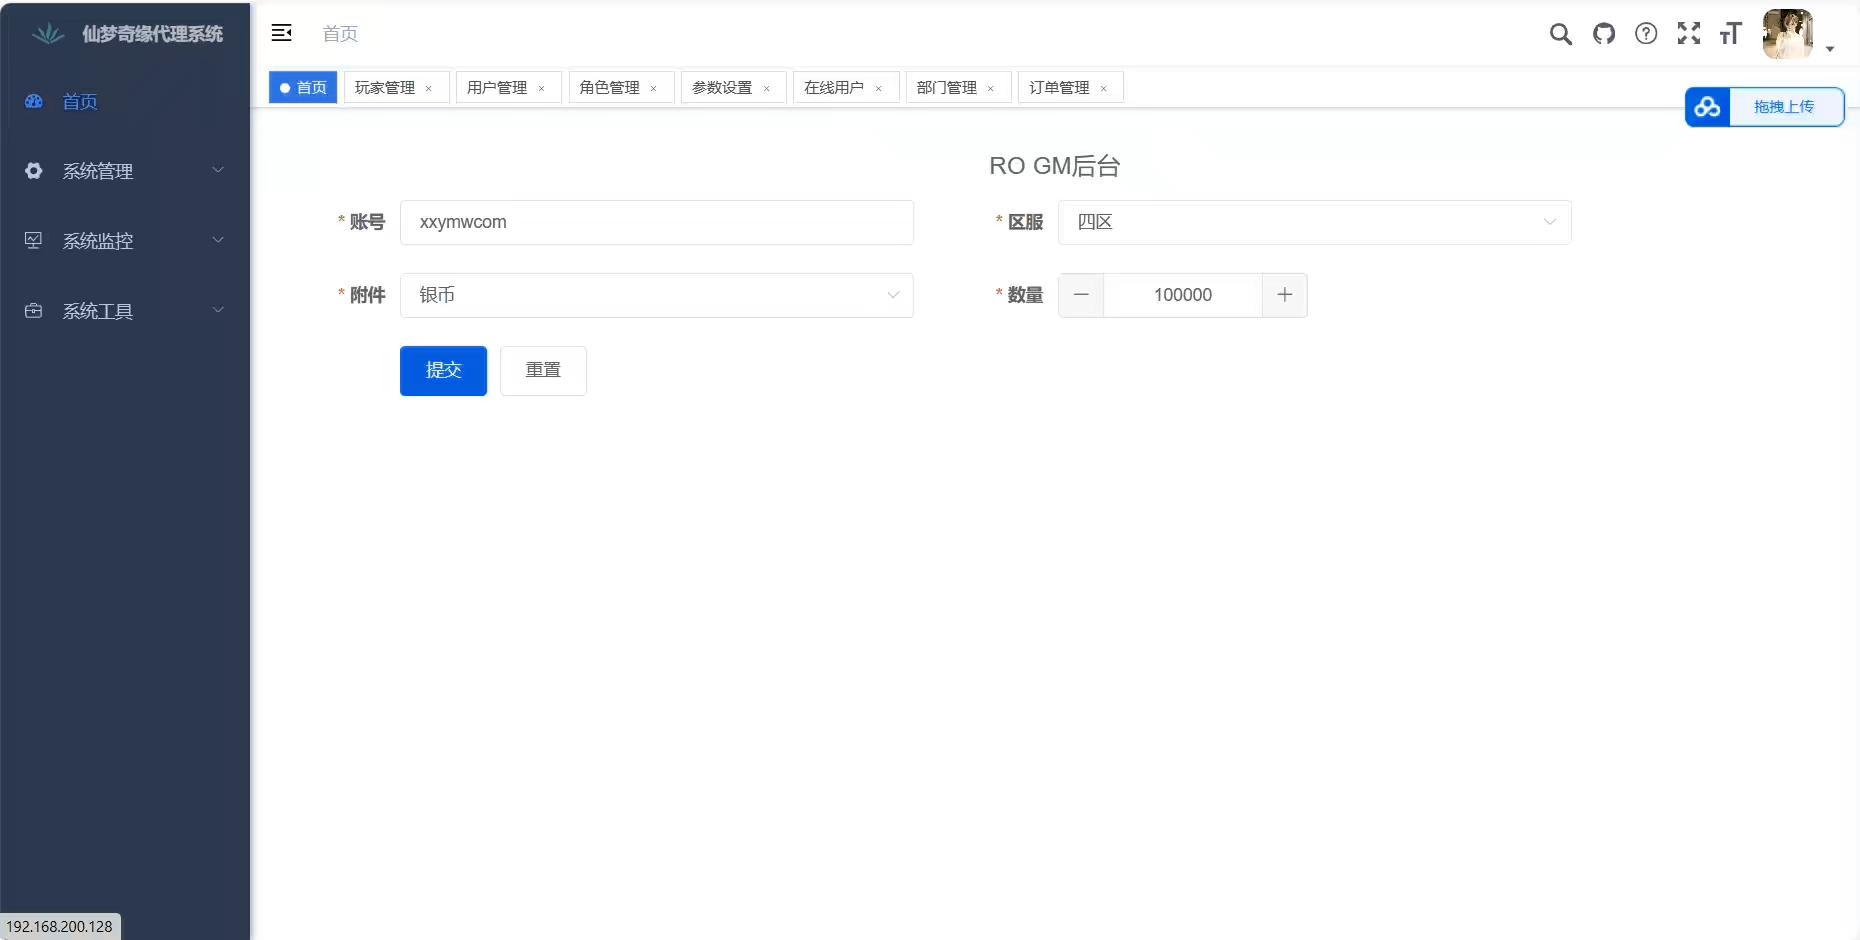The width and height of the screenshot is (1860, 940).
Task: Click the 系统监控 monitor icon
Action: pyautogui.click(x=34, y=241)
